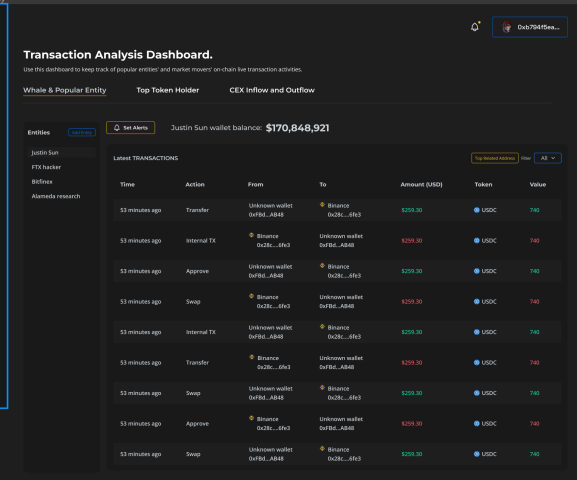Click USDC token icon in second Internal TX row
The width and height of the screenshot is (577, 480).
click(477, 332)
